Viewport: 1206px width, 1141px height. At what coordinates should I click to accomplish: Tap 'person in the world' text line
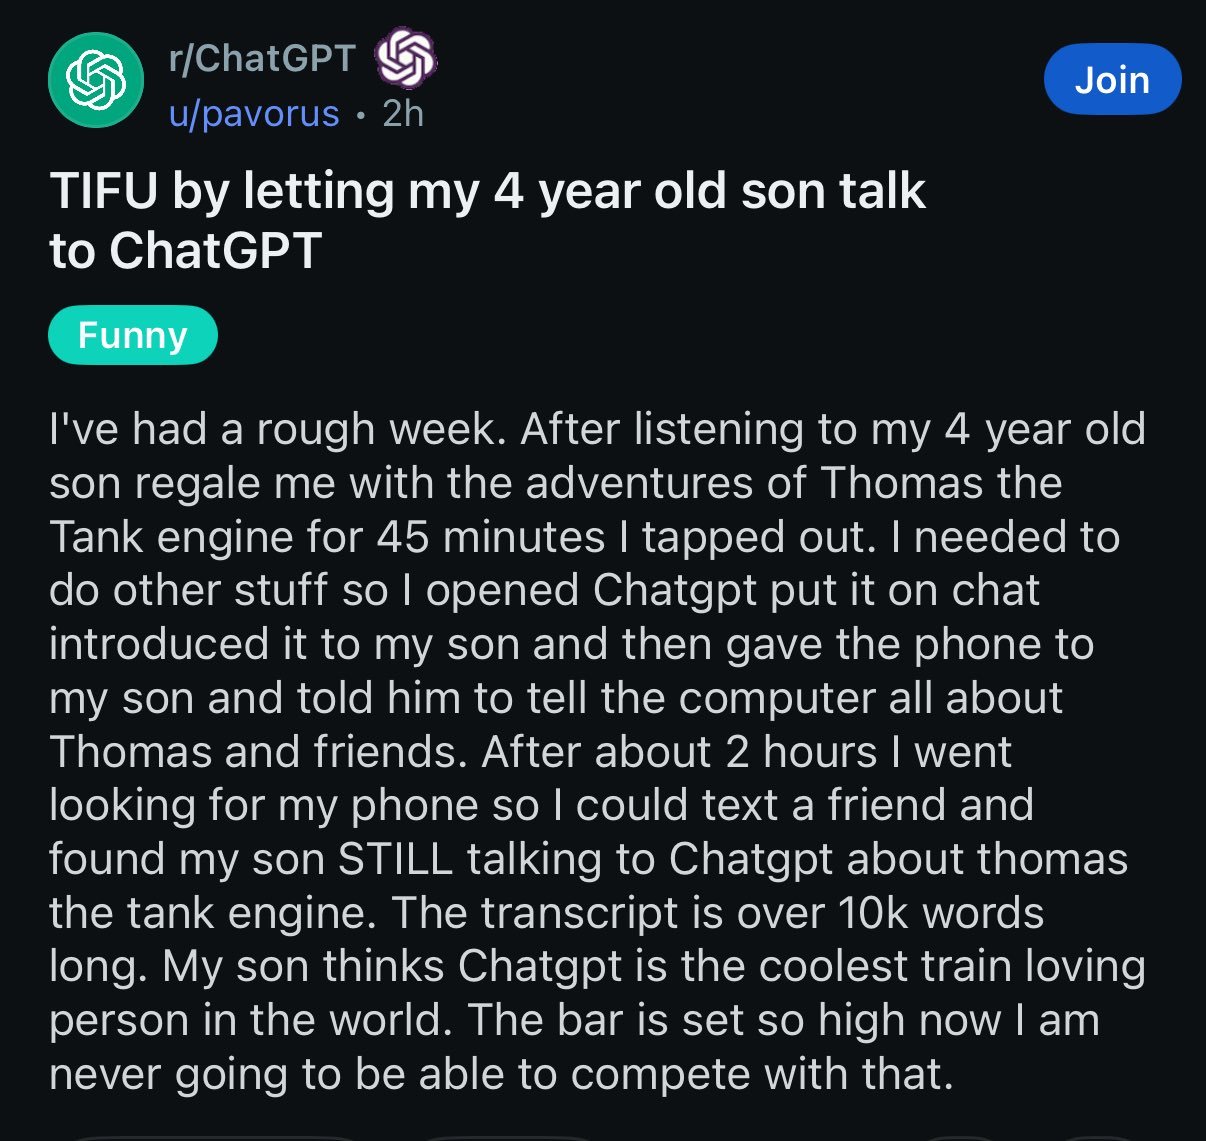(574, 1020)
